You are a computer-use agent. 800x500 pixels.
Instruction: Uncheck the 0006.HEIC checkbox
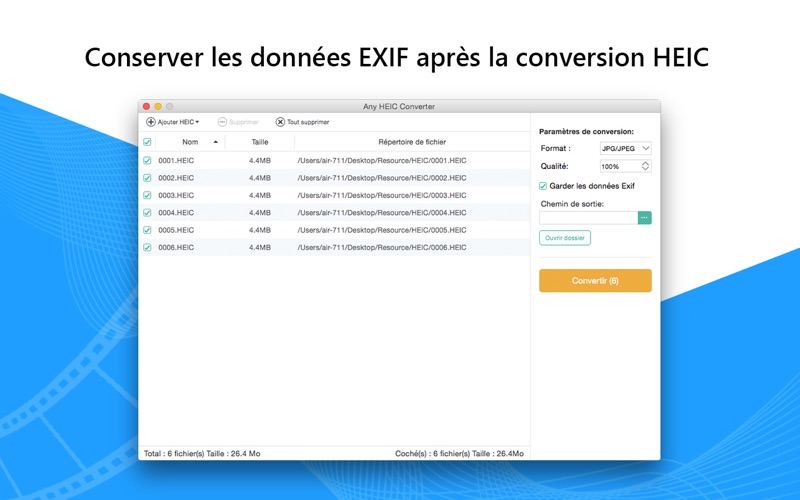tap(147, 247)
